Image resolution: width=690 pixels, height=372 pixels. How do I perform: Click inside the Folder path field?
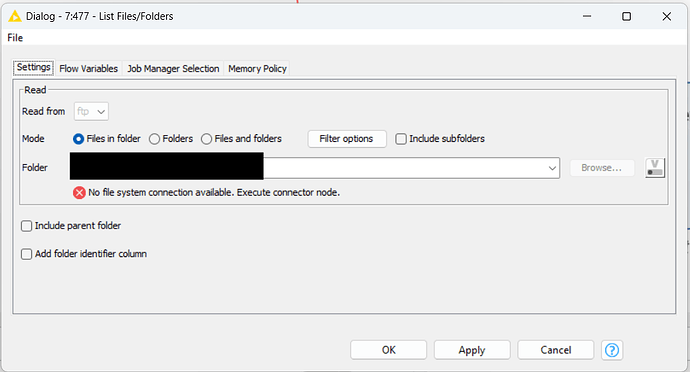tap(315, 168)
